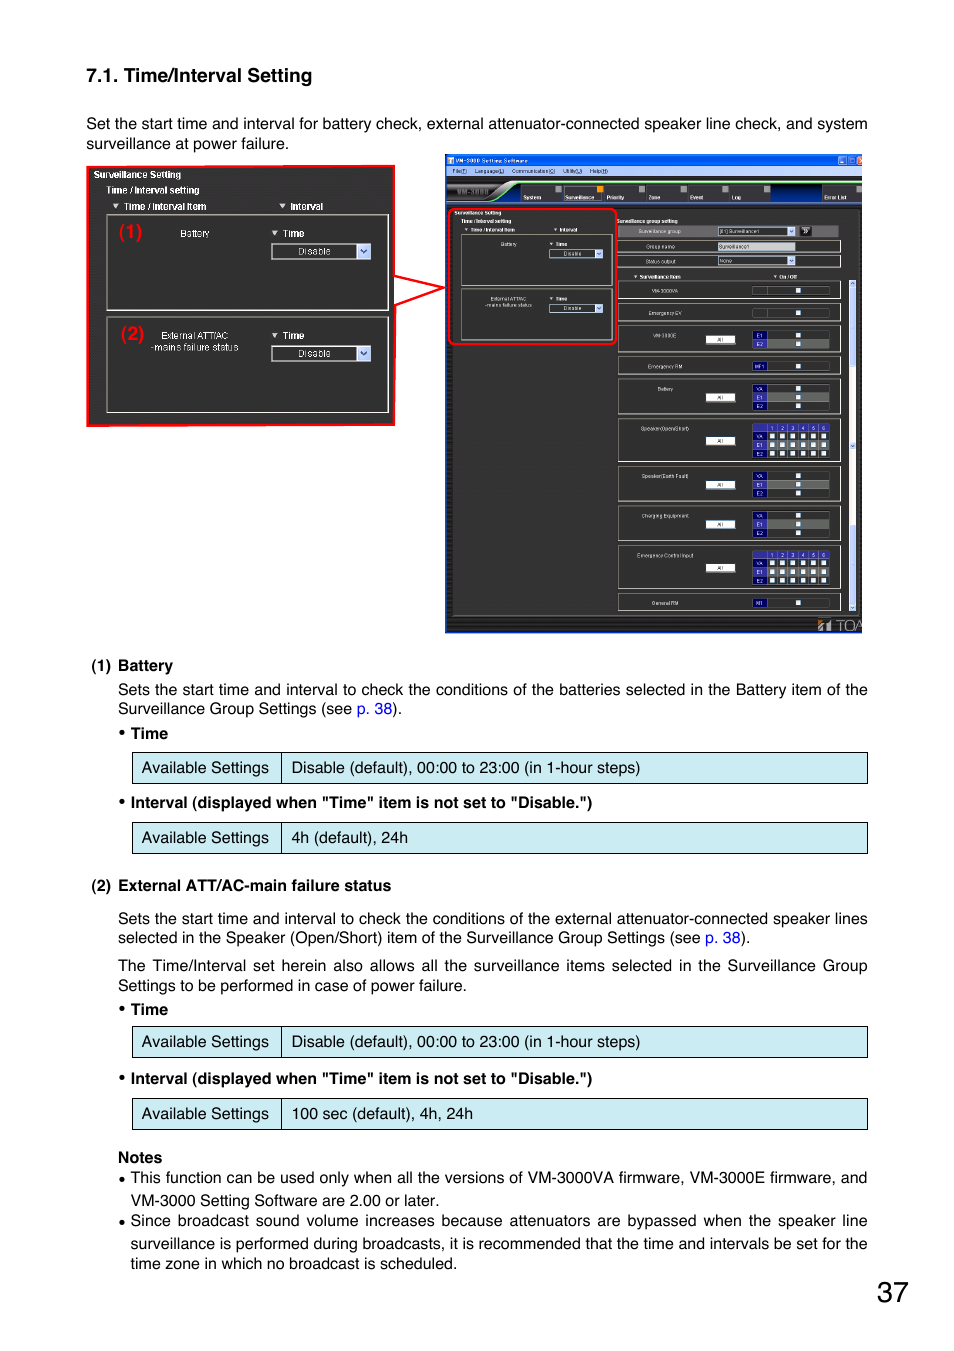Click the All button for Speaker(Earth Fault)

pyautogui.click(x=720, y=484)
